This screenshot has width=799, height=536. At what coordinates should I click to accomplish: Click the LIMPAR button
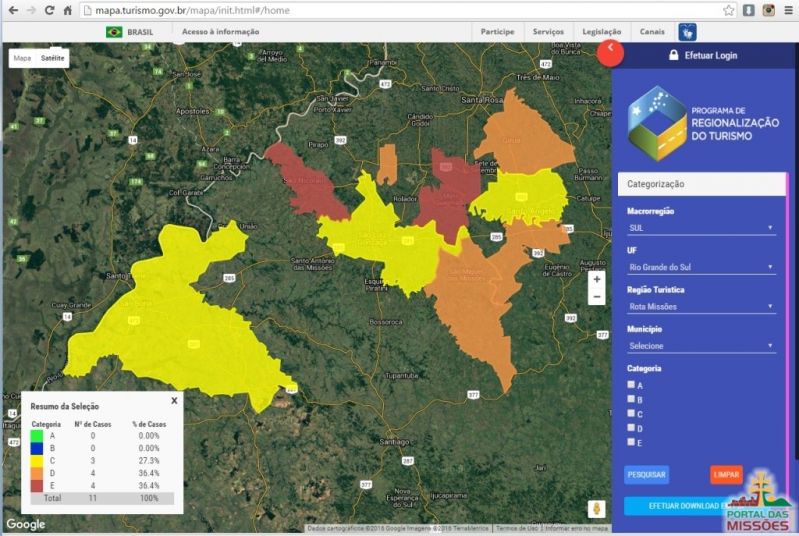coord(726,475)
